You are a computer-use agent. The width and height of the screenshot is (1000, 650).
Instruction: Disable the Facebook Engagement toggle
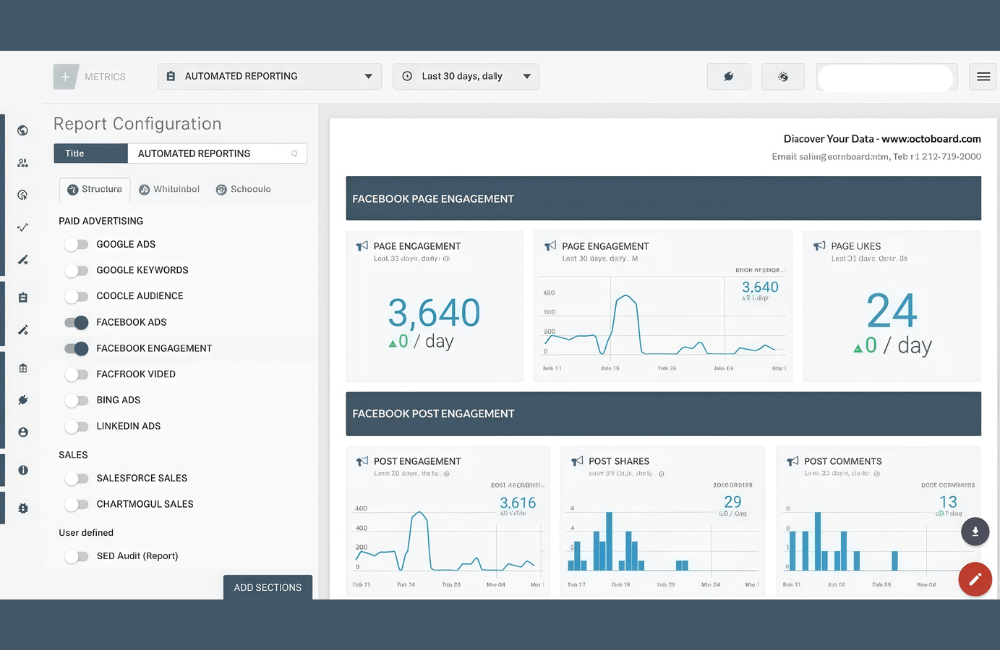77,349
